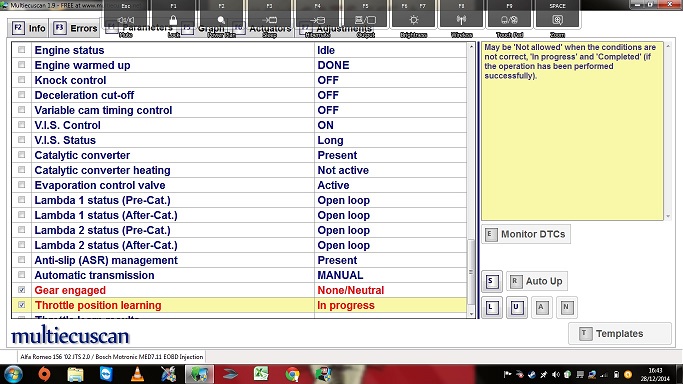Click the Lock hotkey icon in overlay
The width and height of the screenshot is (683, 384).
click(x=173, y=20)
